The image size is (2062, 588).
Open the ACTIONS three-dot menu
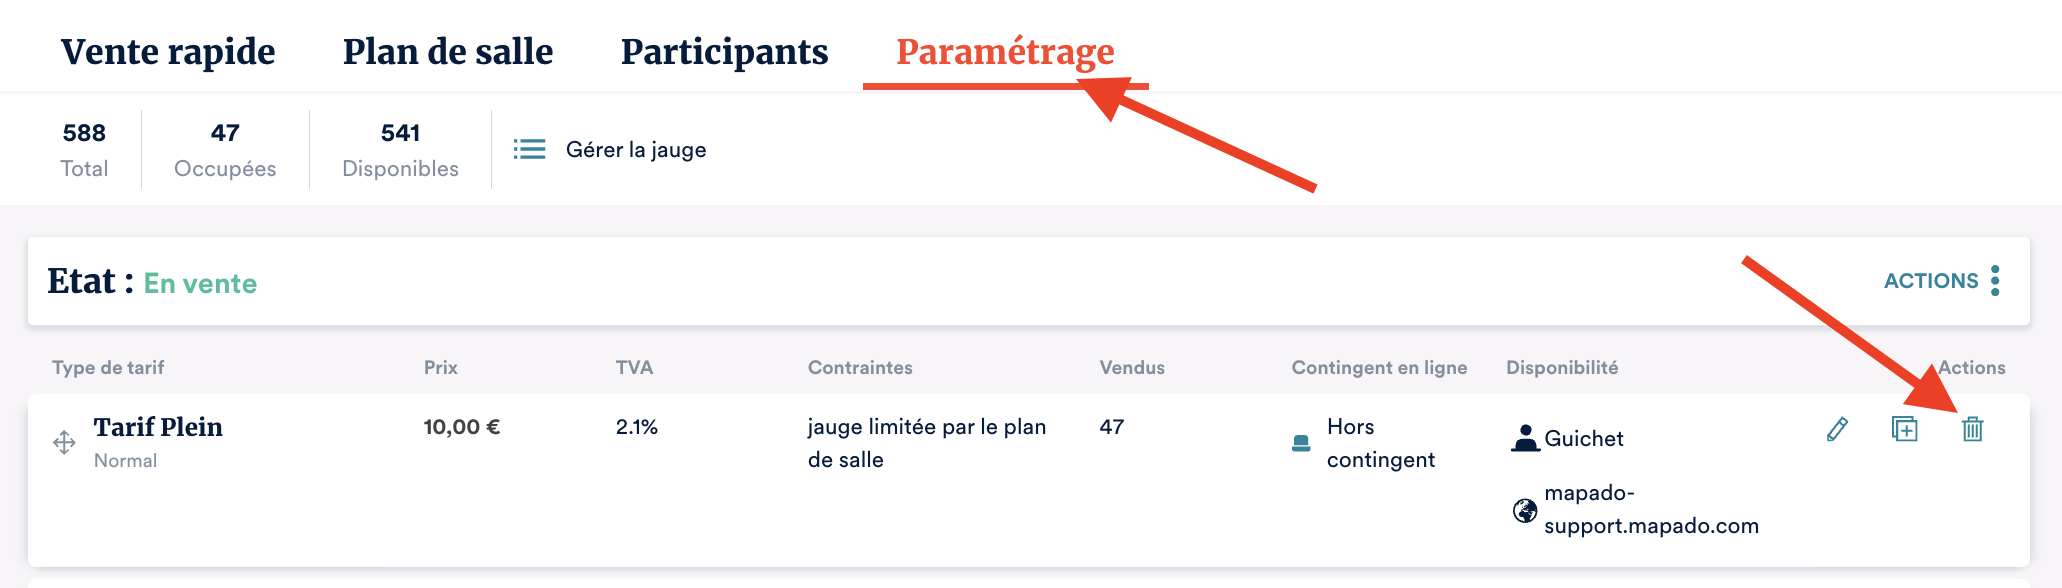click(1995, 281)
